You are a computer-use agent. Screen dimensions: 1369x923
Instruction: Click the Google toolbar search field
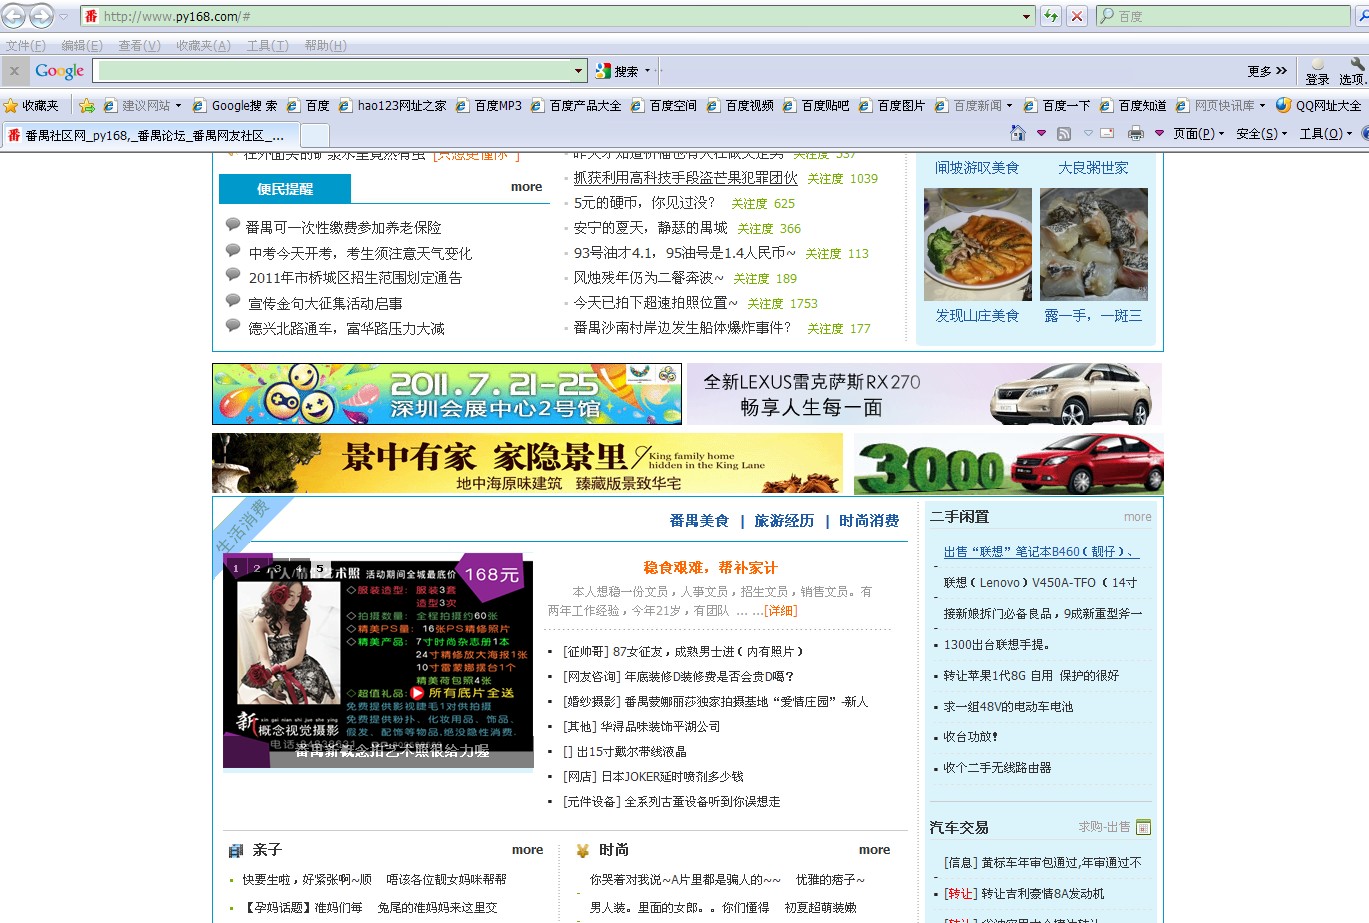pos(334,71)
